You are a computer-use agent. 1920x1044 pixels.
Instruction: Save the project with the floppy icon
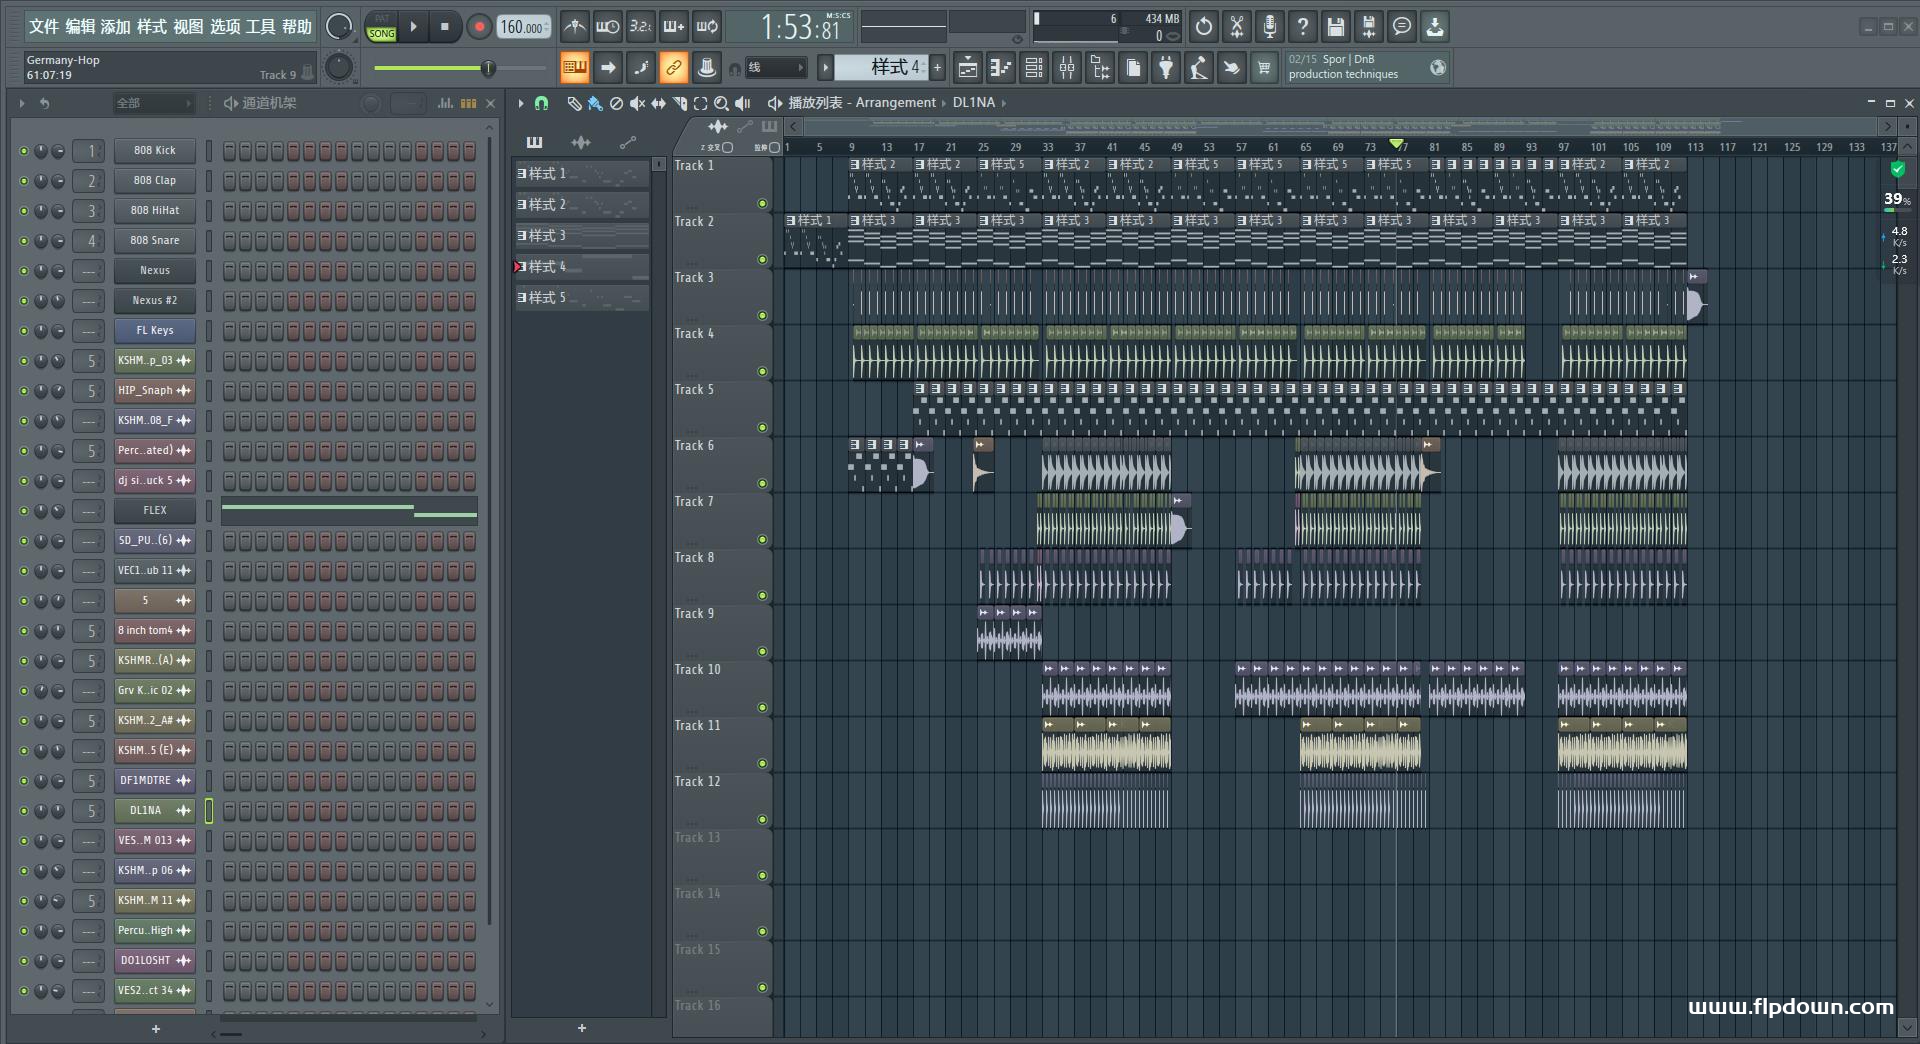[1336, 27]
